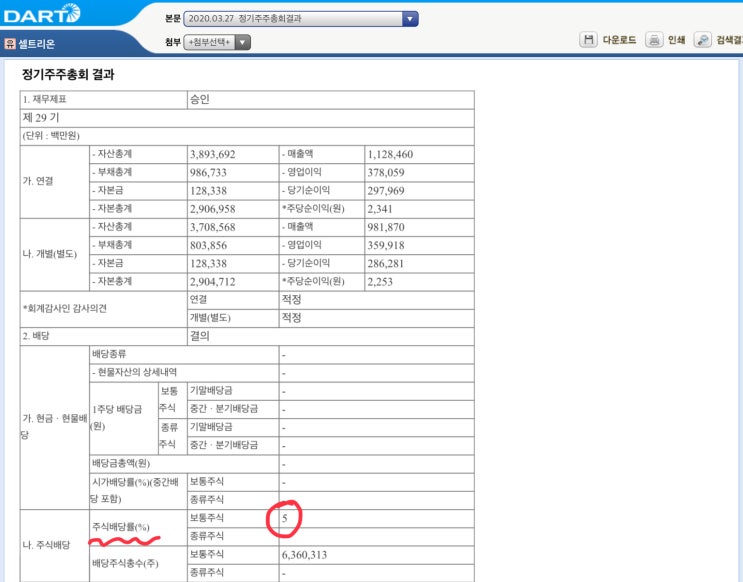Screen dimensions: 743x582
Task: Click the '(단위 : 백만원)' row
Action: (x=247, y=136)
